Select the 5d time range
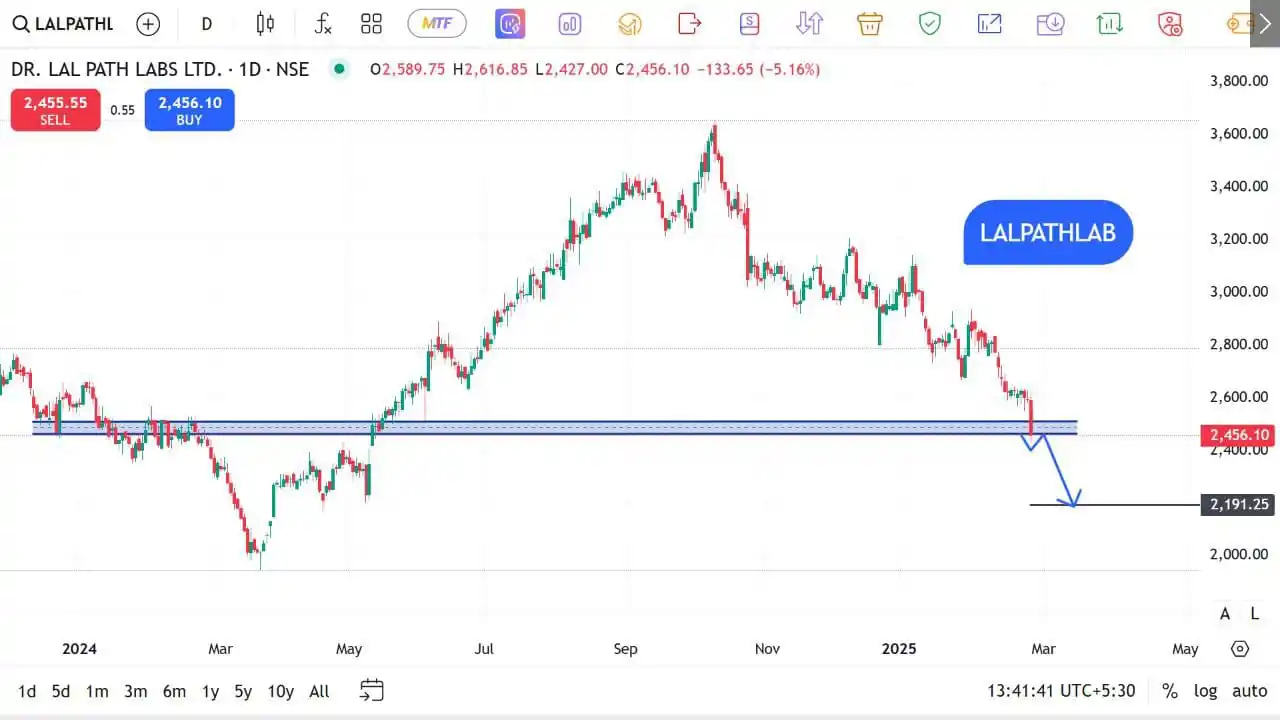Image resolution: width=1280 pixels, height=720 pixels. [61, 691]
